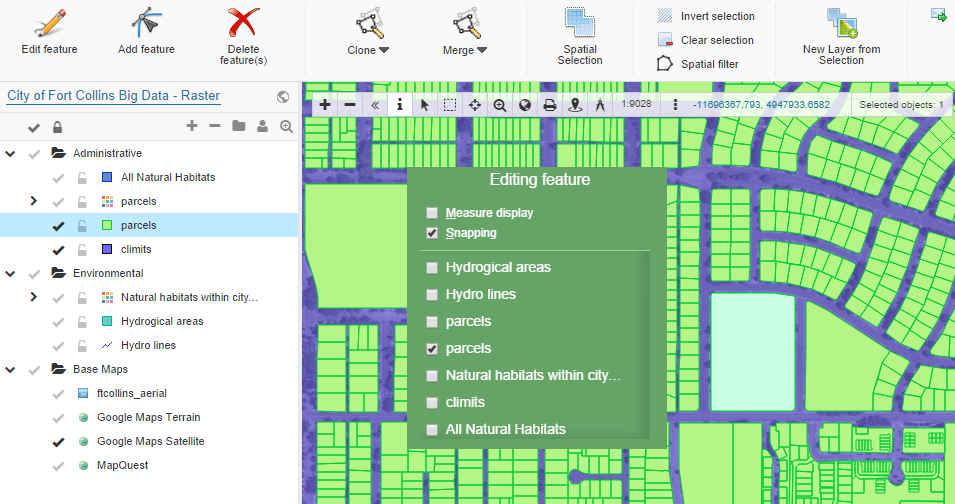Click the Edit feature pencil tool
The width and height of the screenshot is (955, 504).
49,32
